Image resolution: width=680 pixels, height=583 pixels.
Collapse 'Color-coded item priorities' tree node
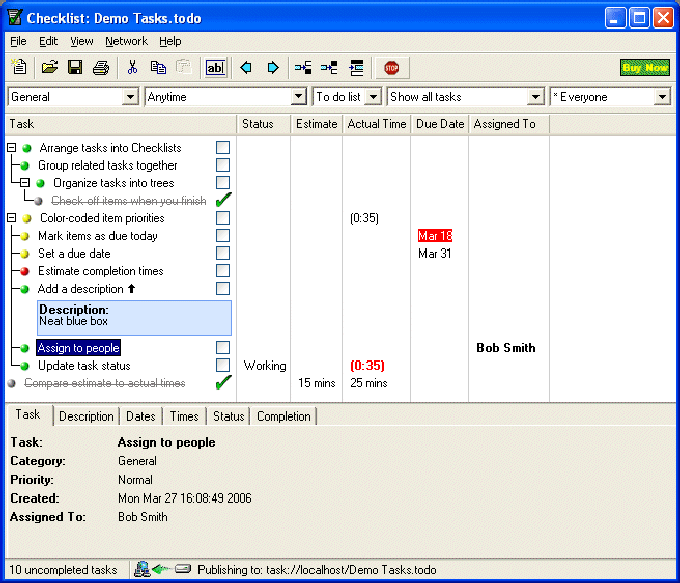(12, 218)
